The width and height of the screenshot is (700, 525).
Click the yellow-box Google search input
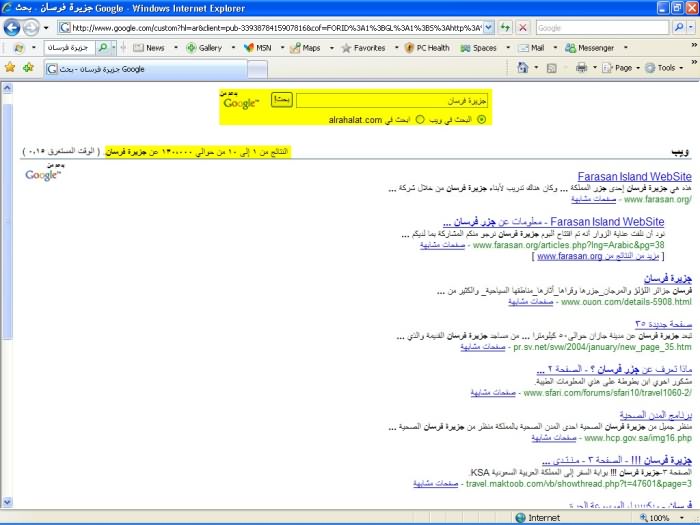(x=392, y=101)
